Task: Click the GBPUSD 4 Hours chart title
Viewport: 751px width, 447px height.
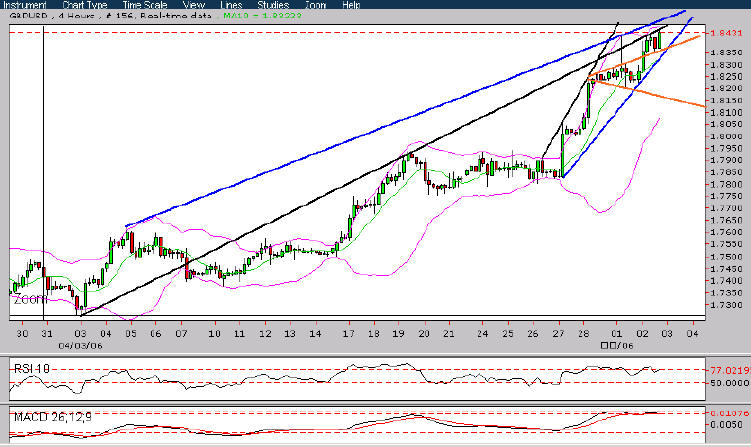Action: (x=110, y=16)
